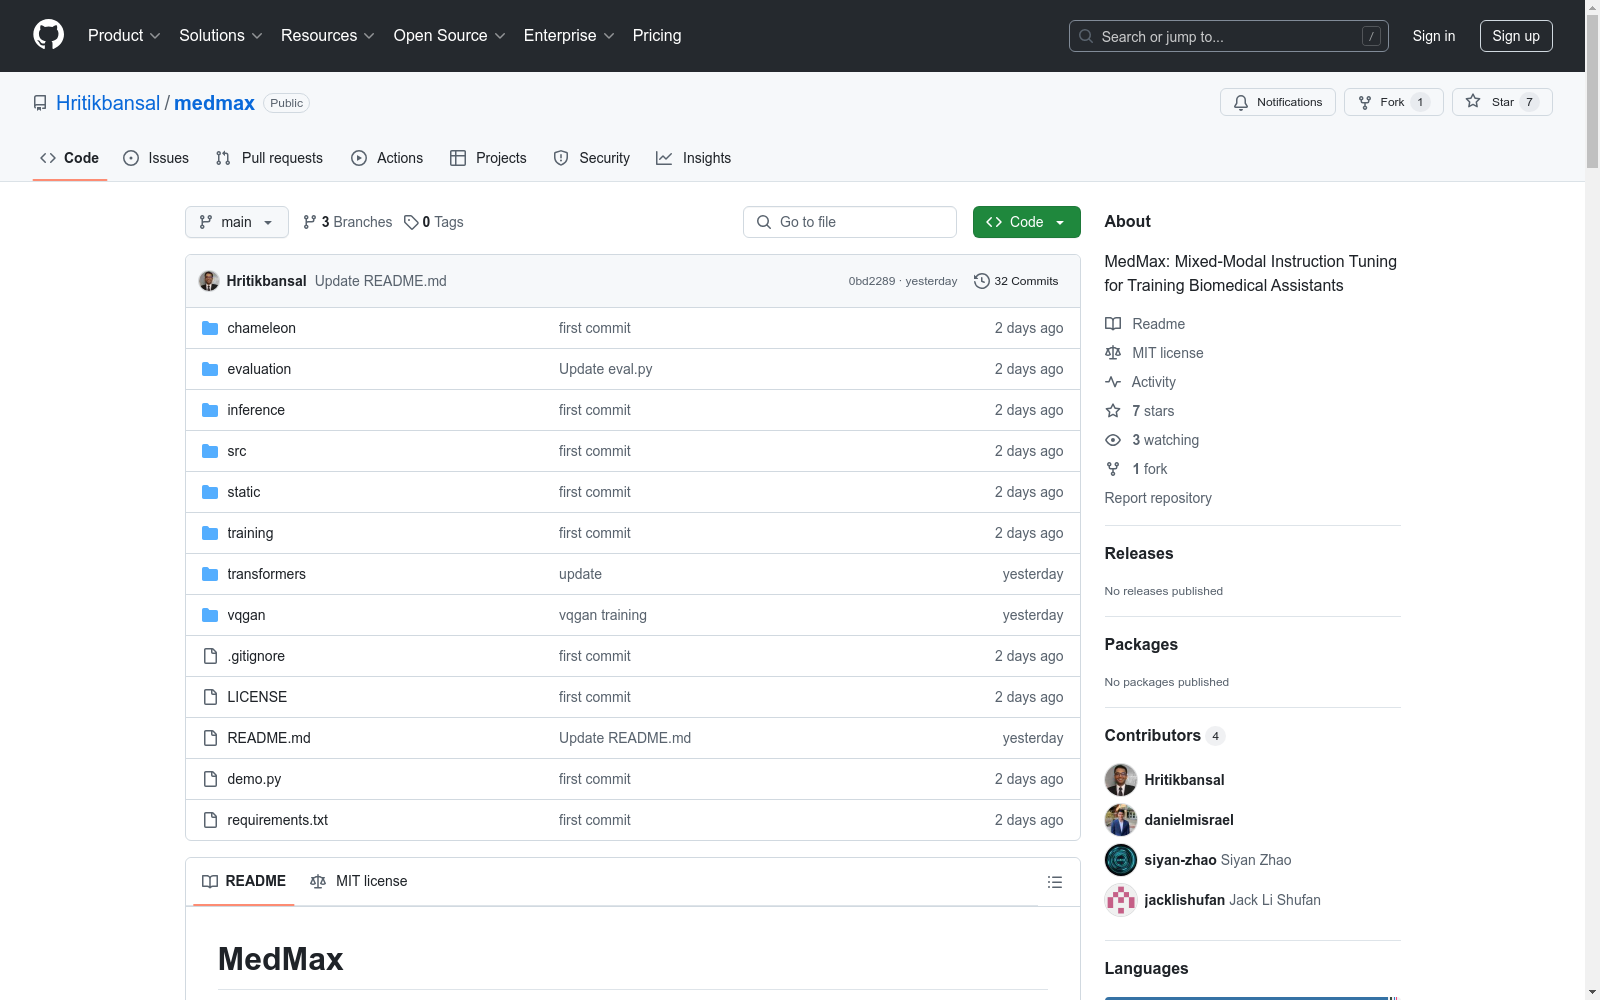This screenshot has height=1000, width=1600.
Task: Open the Releases section heading
Action: [1139, 553]
